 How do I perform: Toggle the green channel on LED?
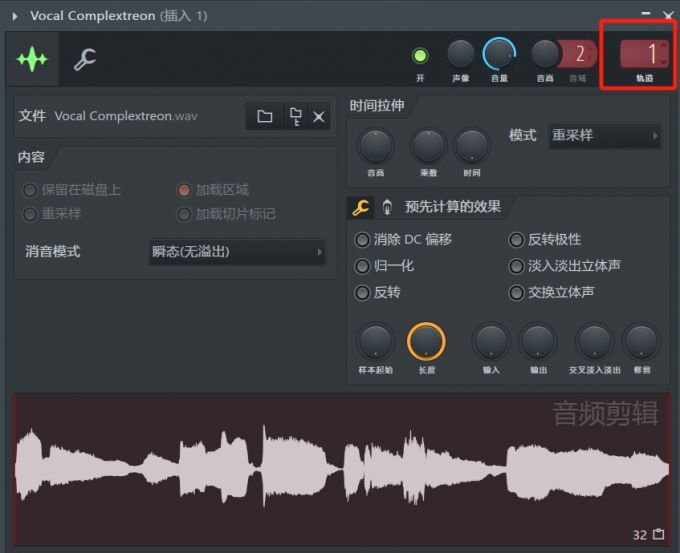coord(420,56)
